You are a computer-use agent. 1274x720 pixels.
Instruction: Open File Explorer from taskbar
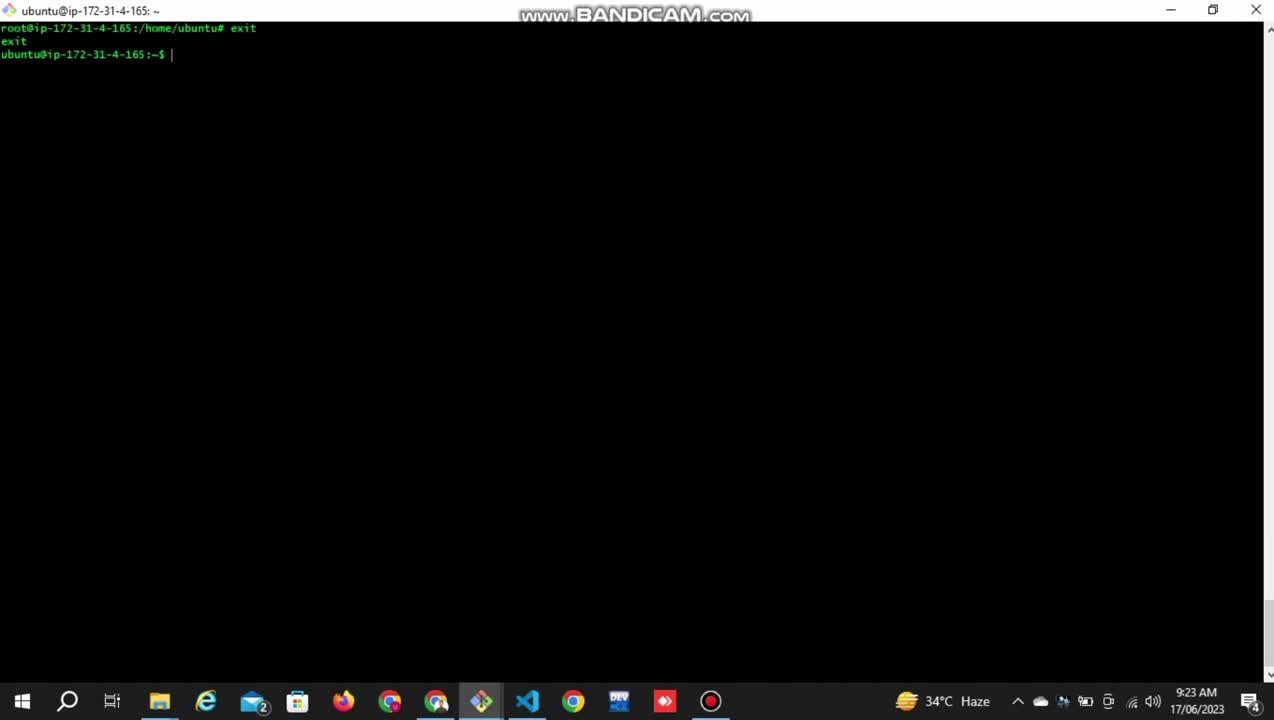160,701
